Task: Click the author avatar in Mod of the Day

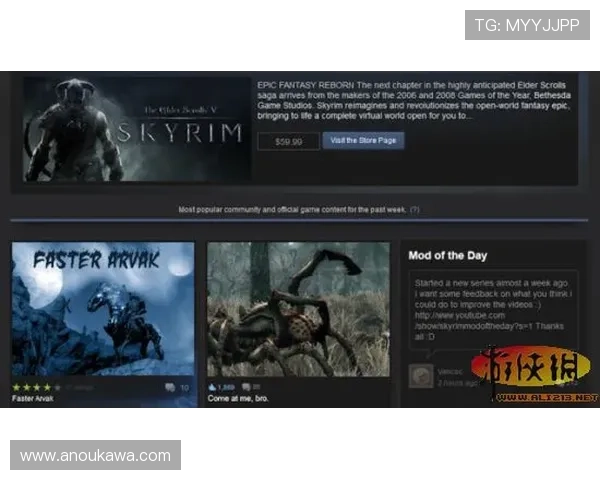Action: pyautogui.click(x=421, y=375)
